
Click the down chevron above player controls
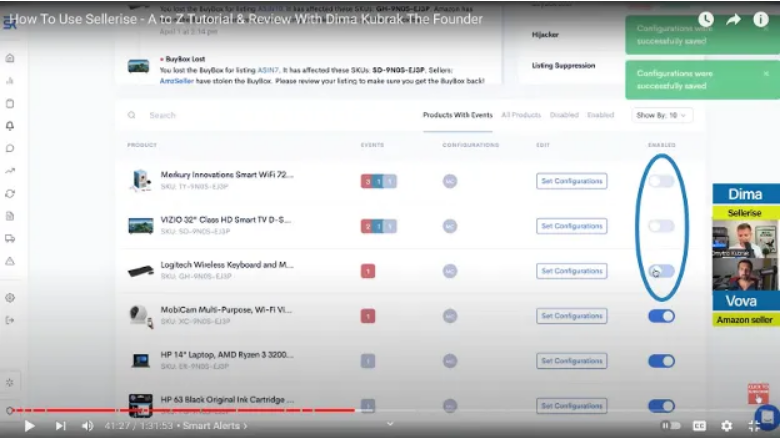(x=390, y=424)
